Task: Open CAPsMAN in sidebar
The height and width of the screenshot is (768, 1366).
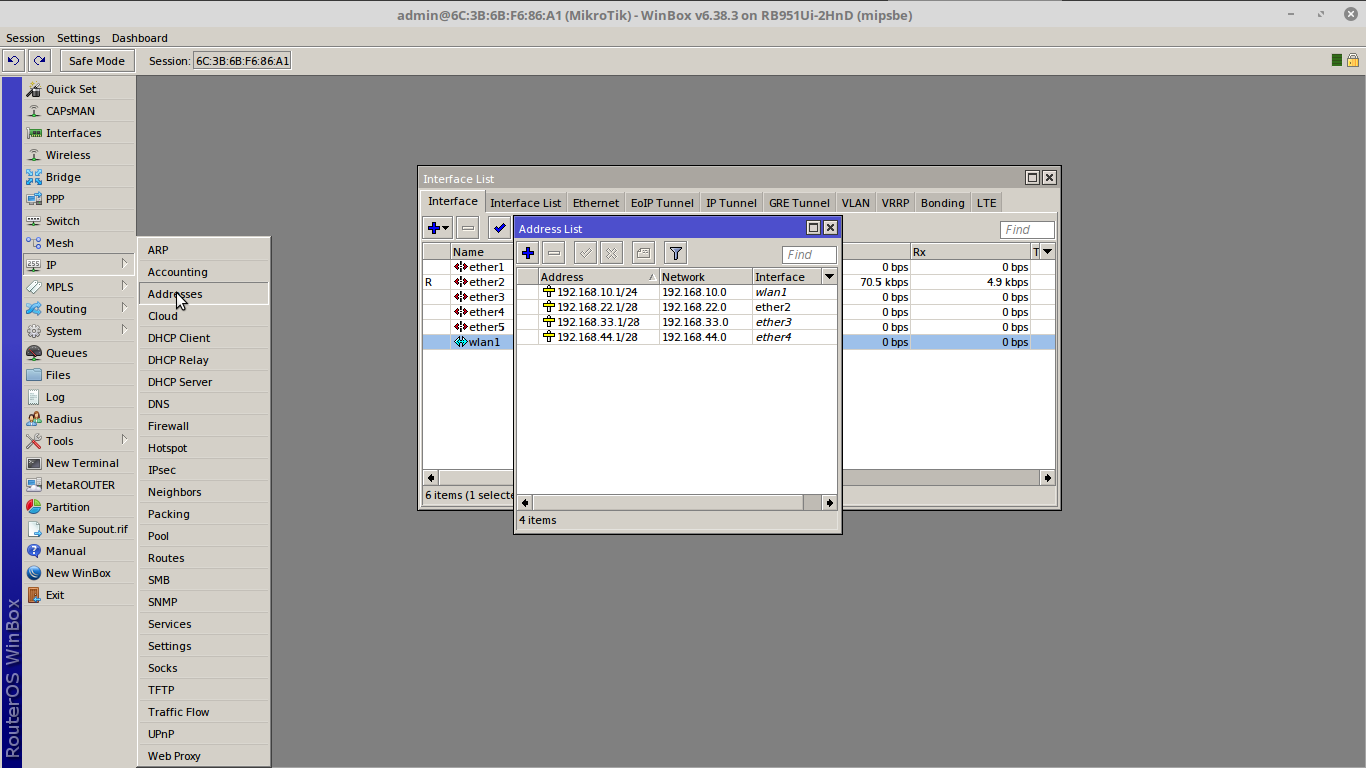Action: [79, 111]
